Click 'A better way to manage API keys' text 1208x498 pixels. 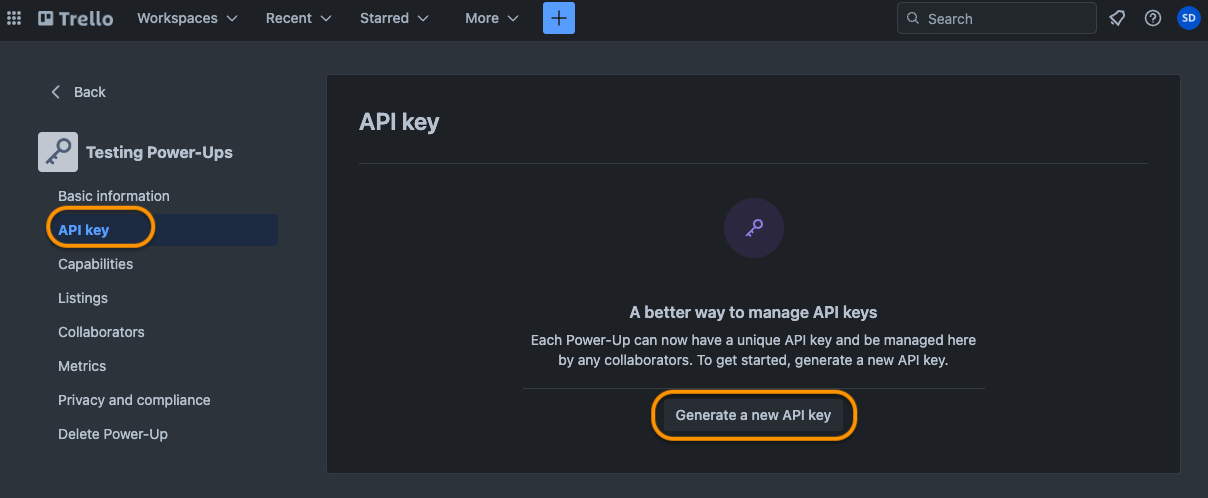(x=753, y=312)
